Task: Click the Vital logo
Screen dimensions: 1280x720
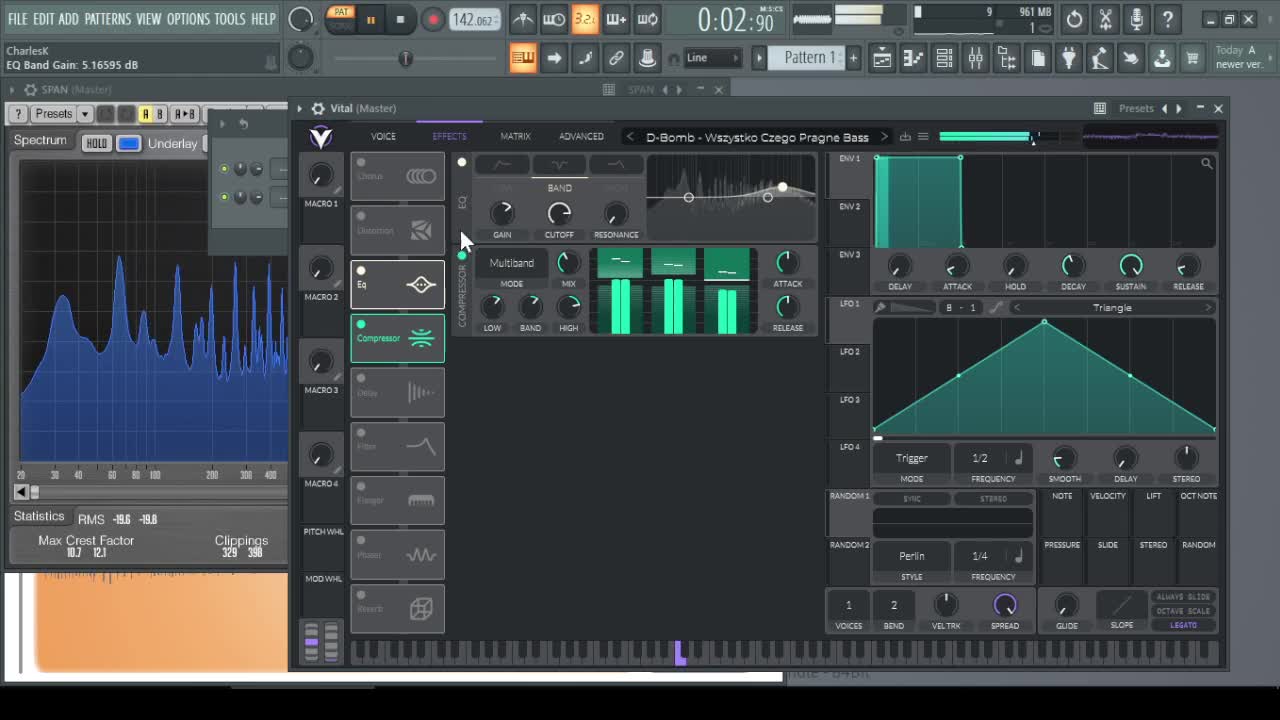Action: click(321, 137)
